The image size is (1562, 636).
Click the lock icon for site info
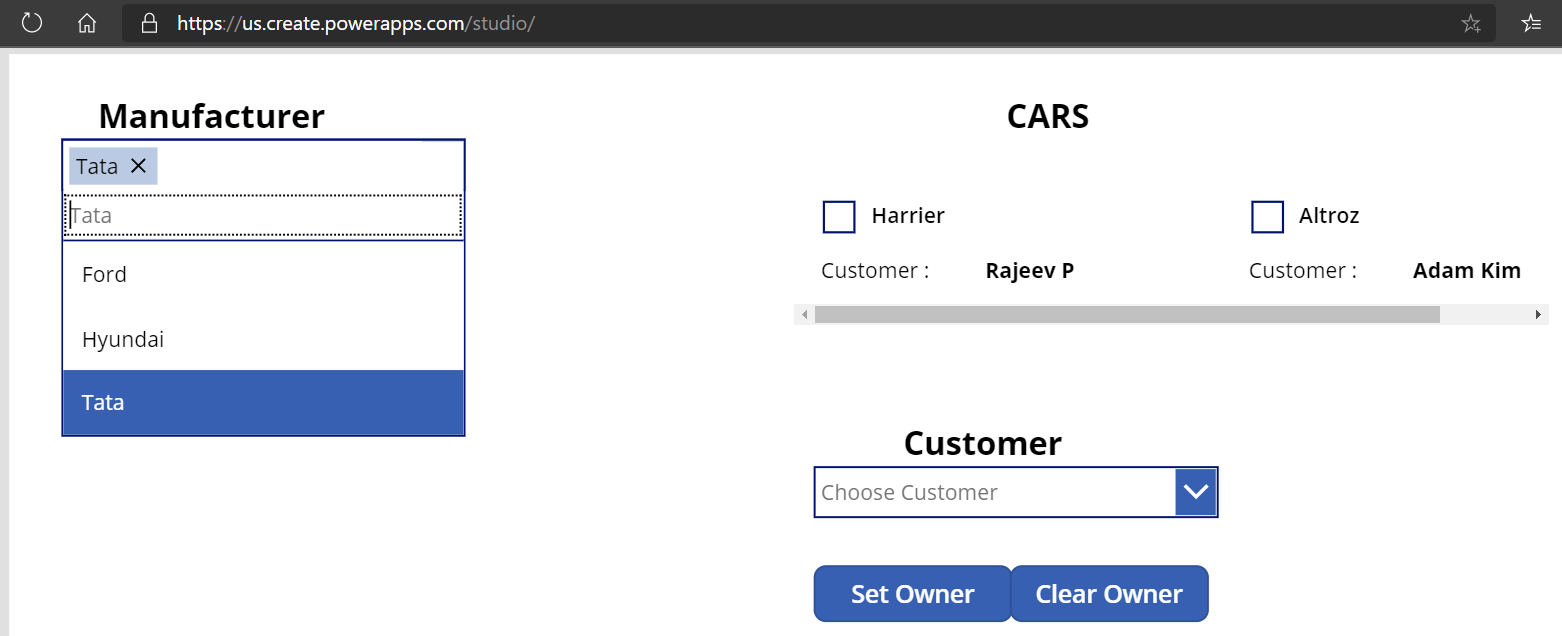coord(150,23)
